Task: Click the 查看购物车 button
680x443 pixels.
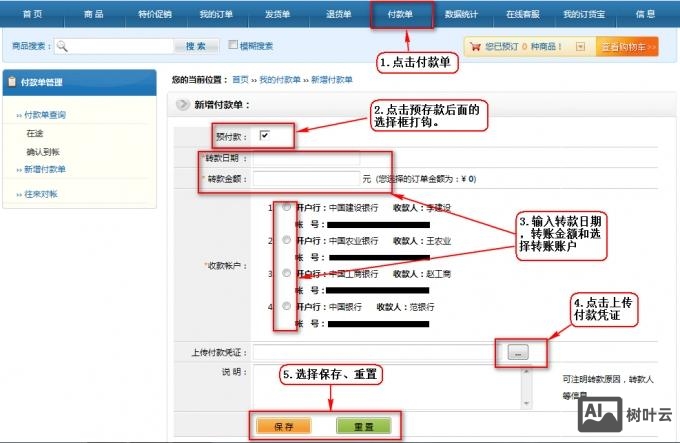Action: click(x=627, y=47)
